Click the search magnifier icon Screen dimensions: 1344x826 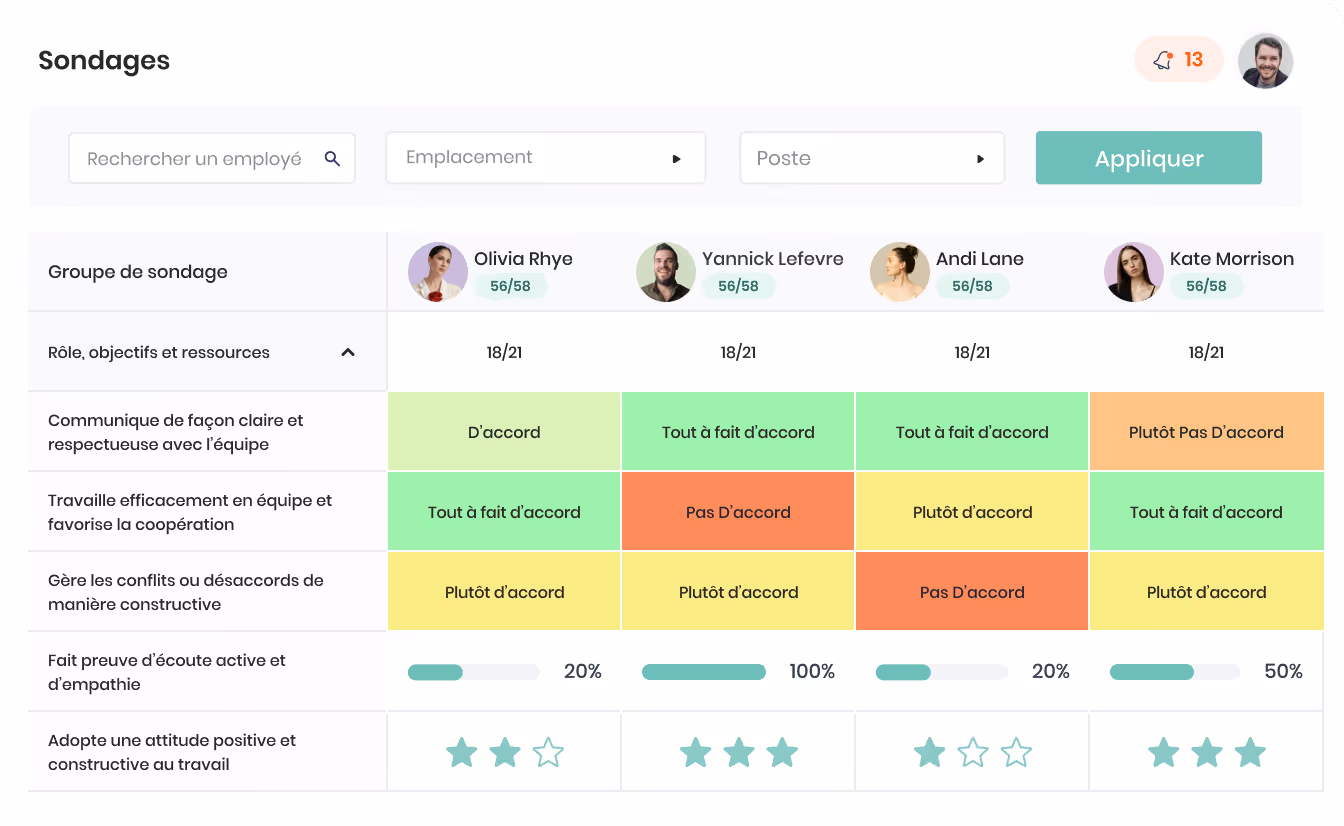[333, 158]
